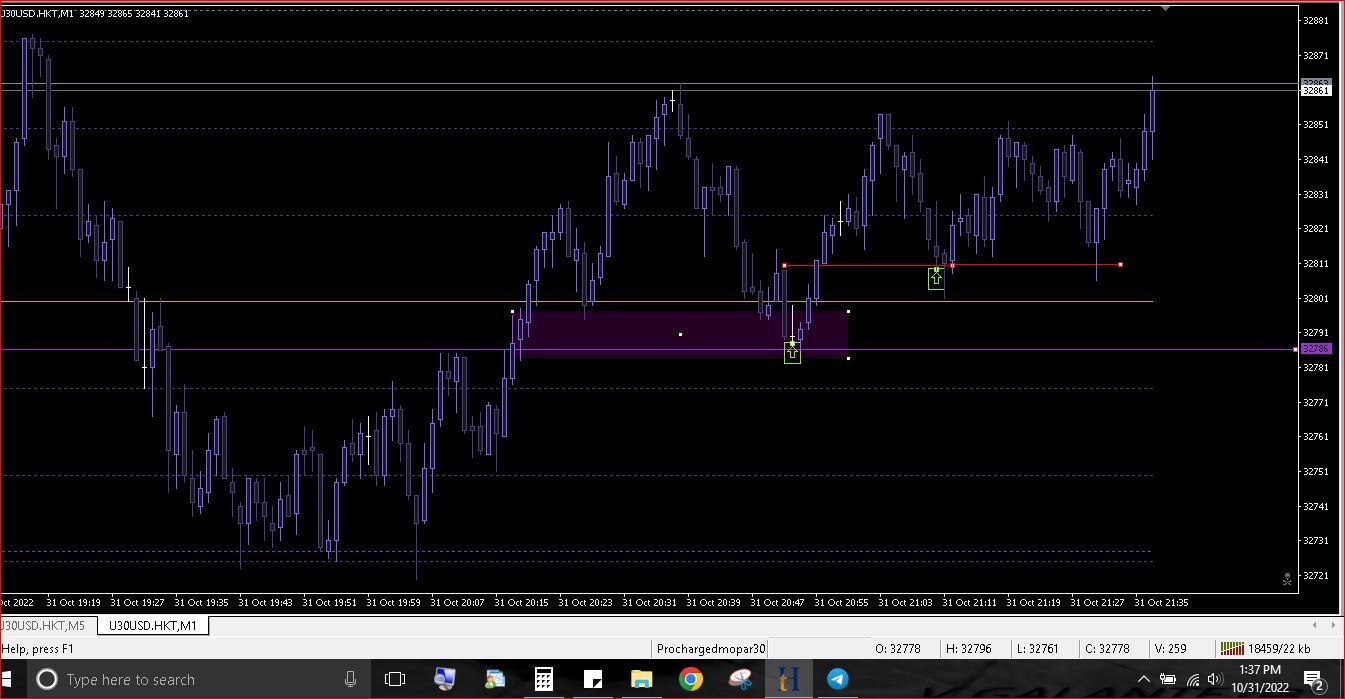Screen dimensions: 1345x699
Task: Open the black-and-white square taskbar app
Action: (x=592, y=680)
